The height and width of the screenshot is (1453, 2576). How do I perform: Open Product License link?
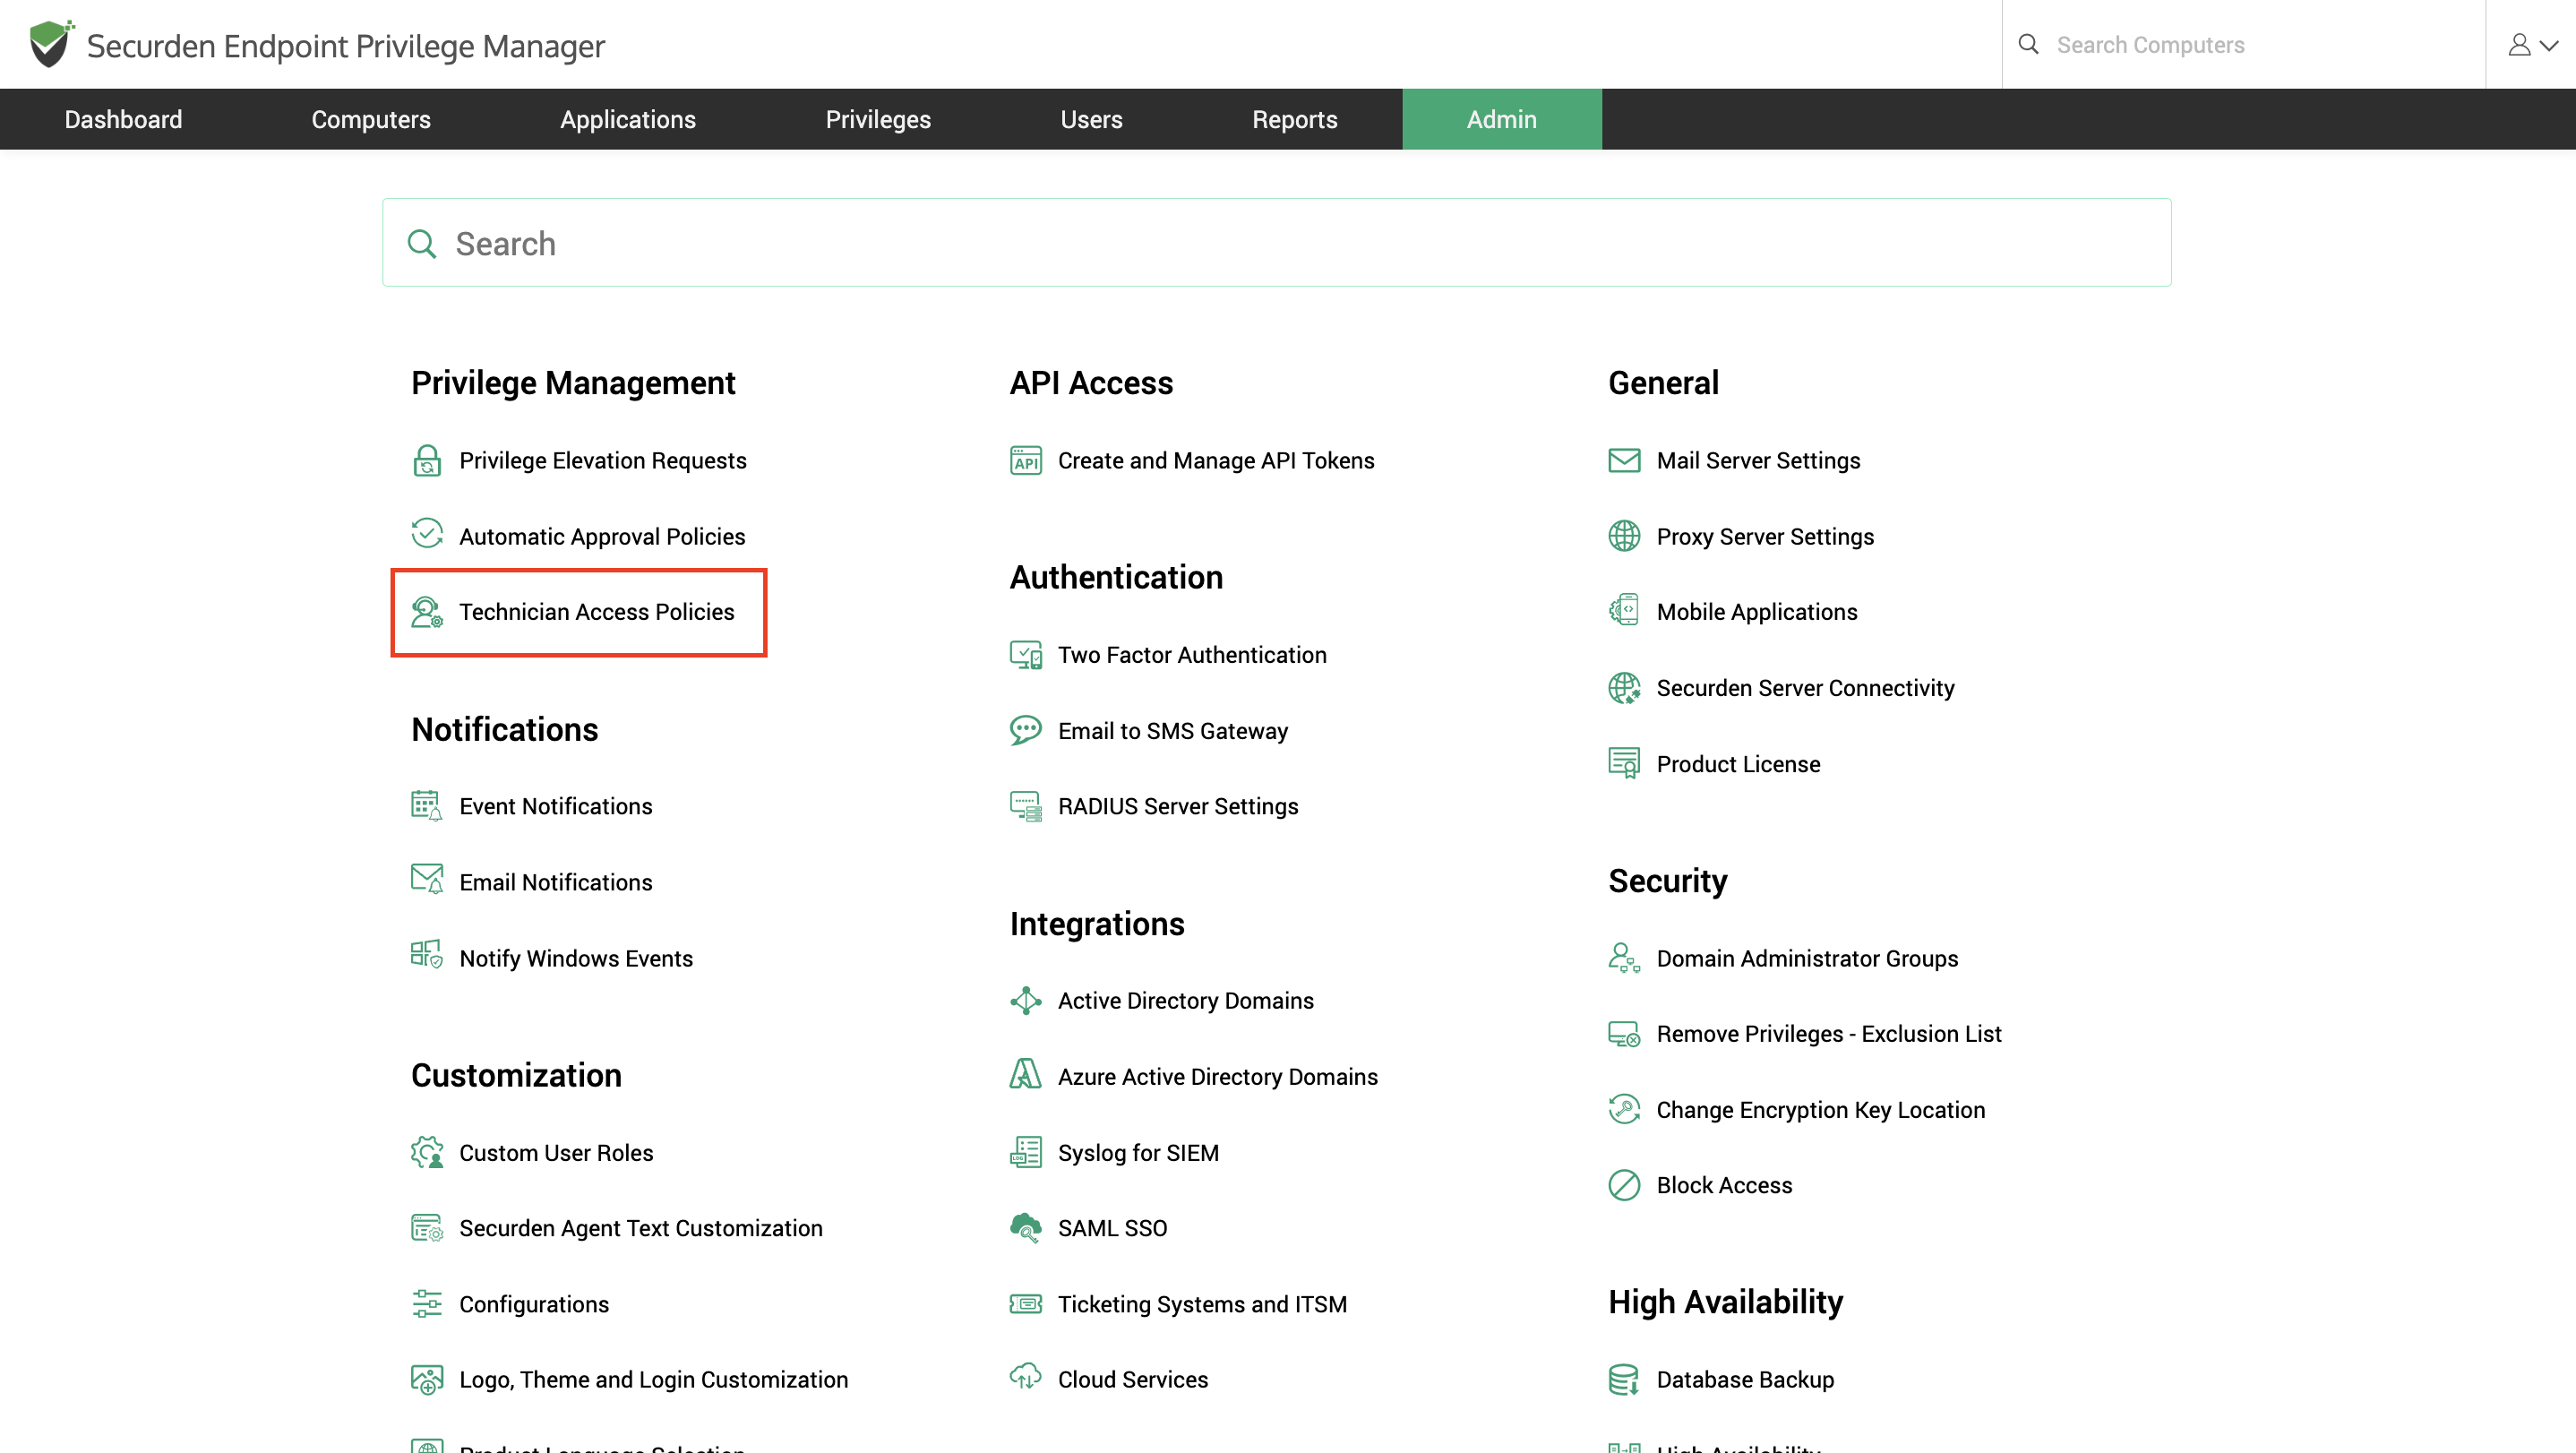pyautogui.click(x=1738, y=764)
